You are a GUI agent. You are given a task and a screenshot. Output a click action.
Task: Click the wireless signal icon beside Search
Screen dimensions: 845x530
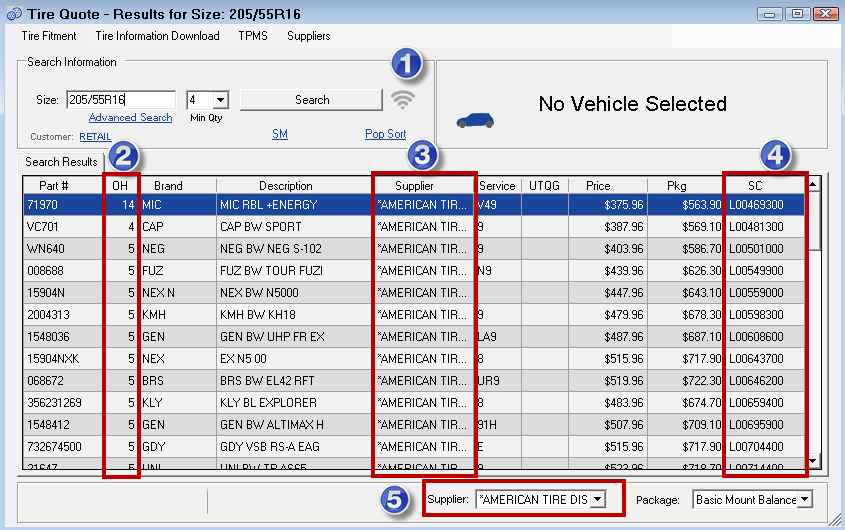tap(403, 100)
